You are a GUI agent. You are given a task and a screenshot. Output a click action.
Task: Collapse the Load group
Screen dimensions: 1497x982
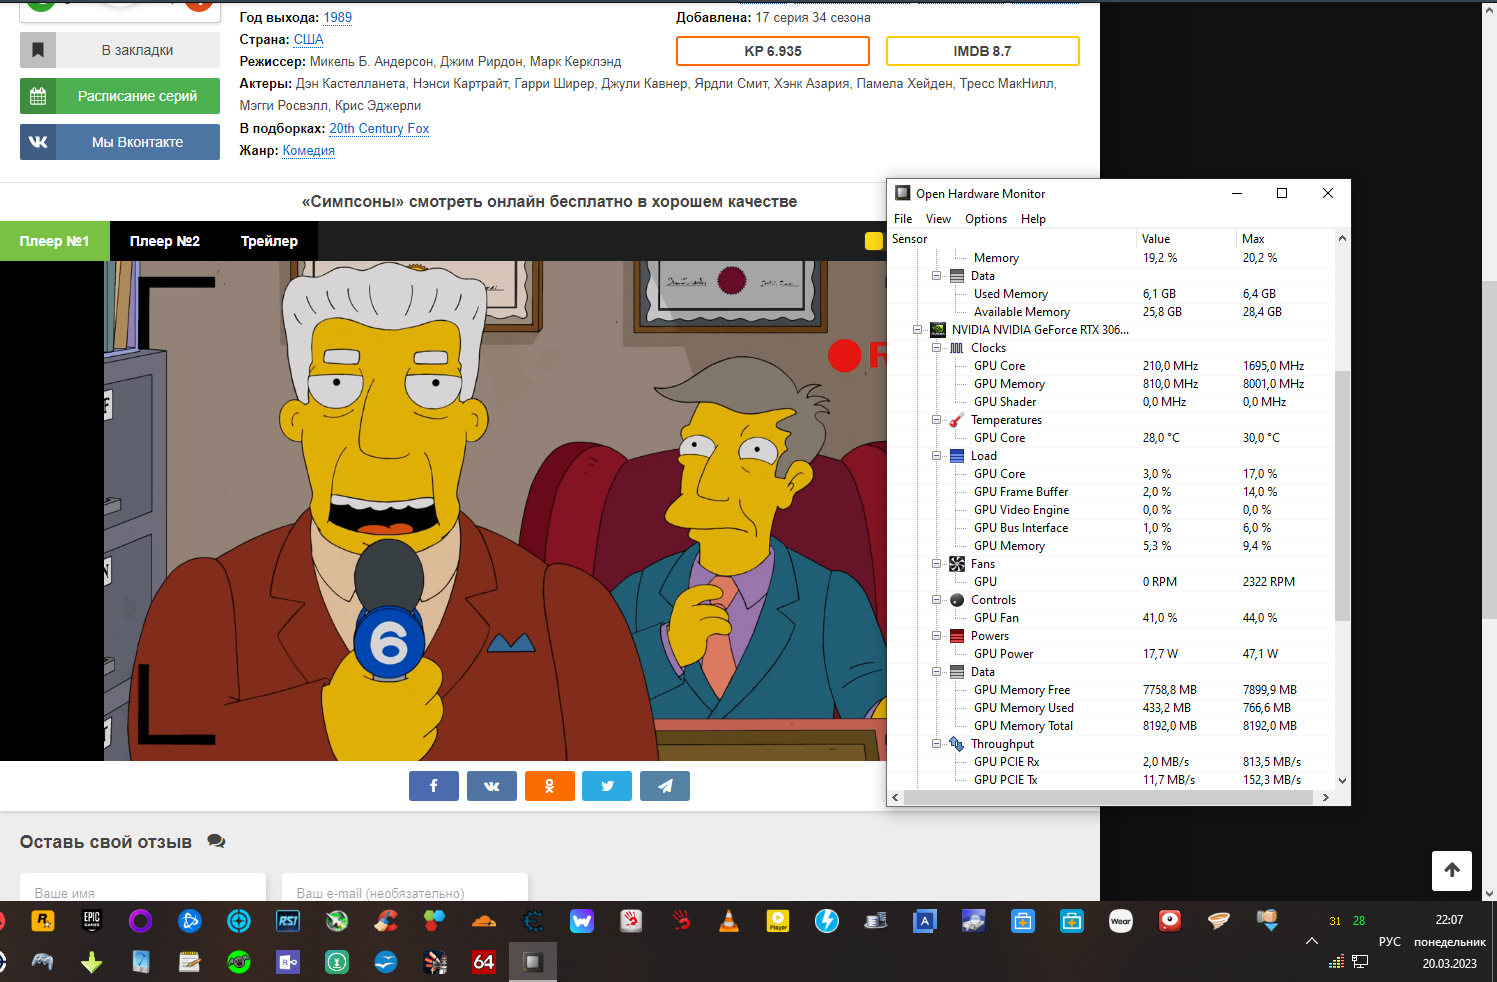click(937, 456)
